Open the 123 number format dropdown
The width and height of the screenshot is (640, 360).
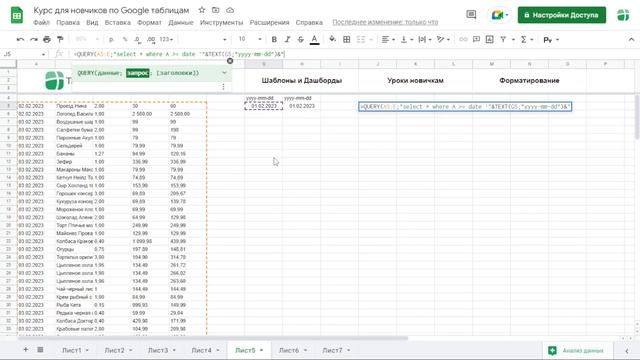click(166, 40)
